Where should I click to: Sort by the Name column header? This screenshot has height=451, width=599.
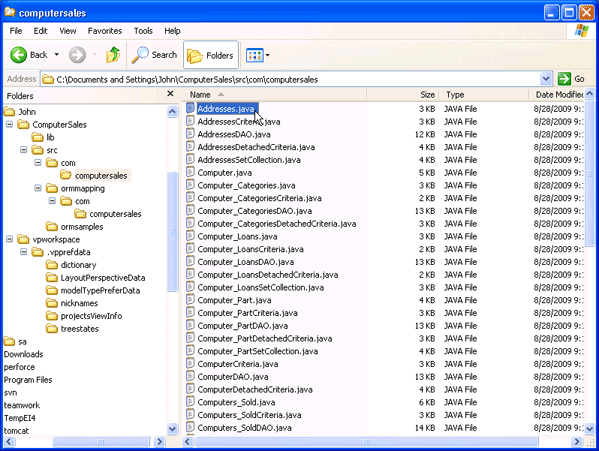click(275, 94)
